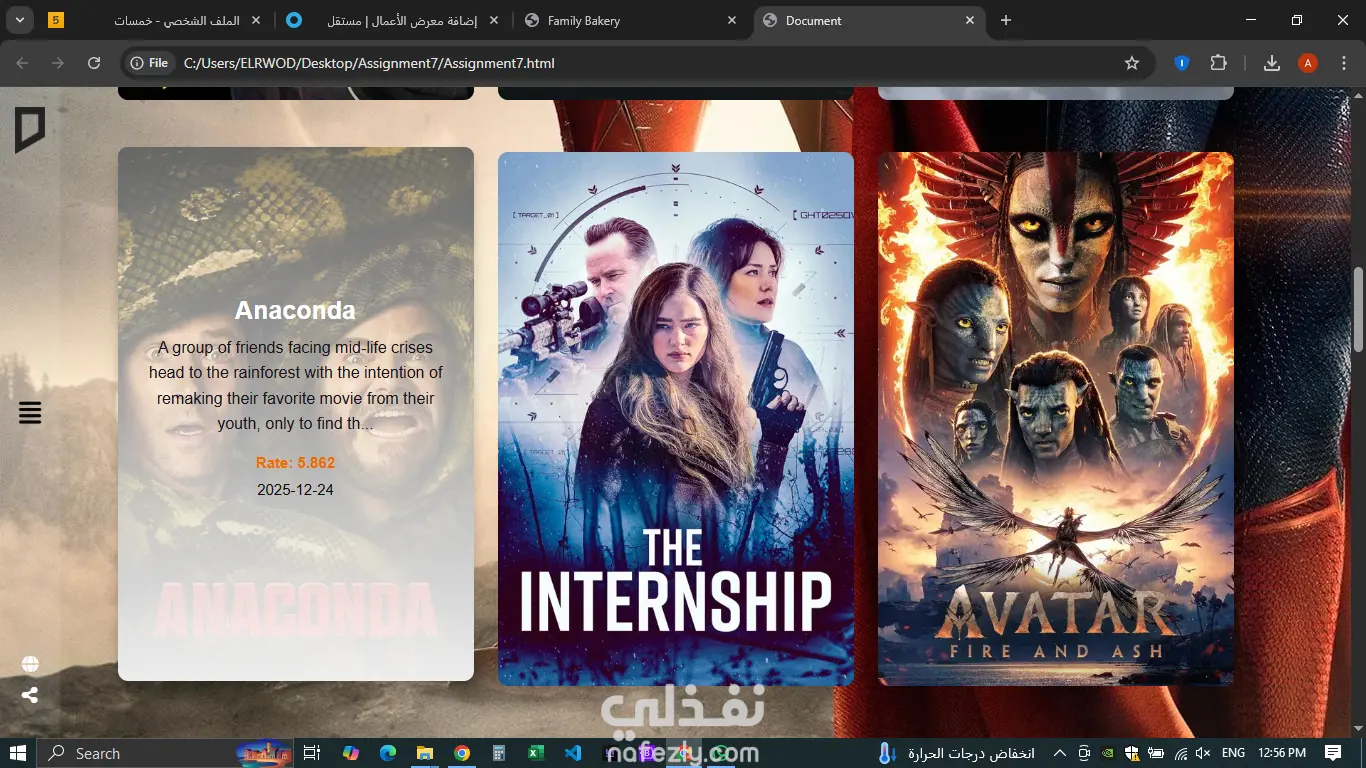Open a new browser tab
This screenshot has height=768, width=1366.
(1006, 20)
